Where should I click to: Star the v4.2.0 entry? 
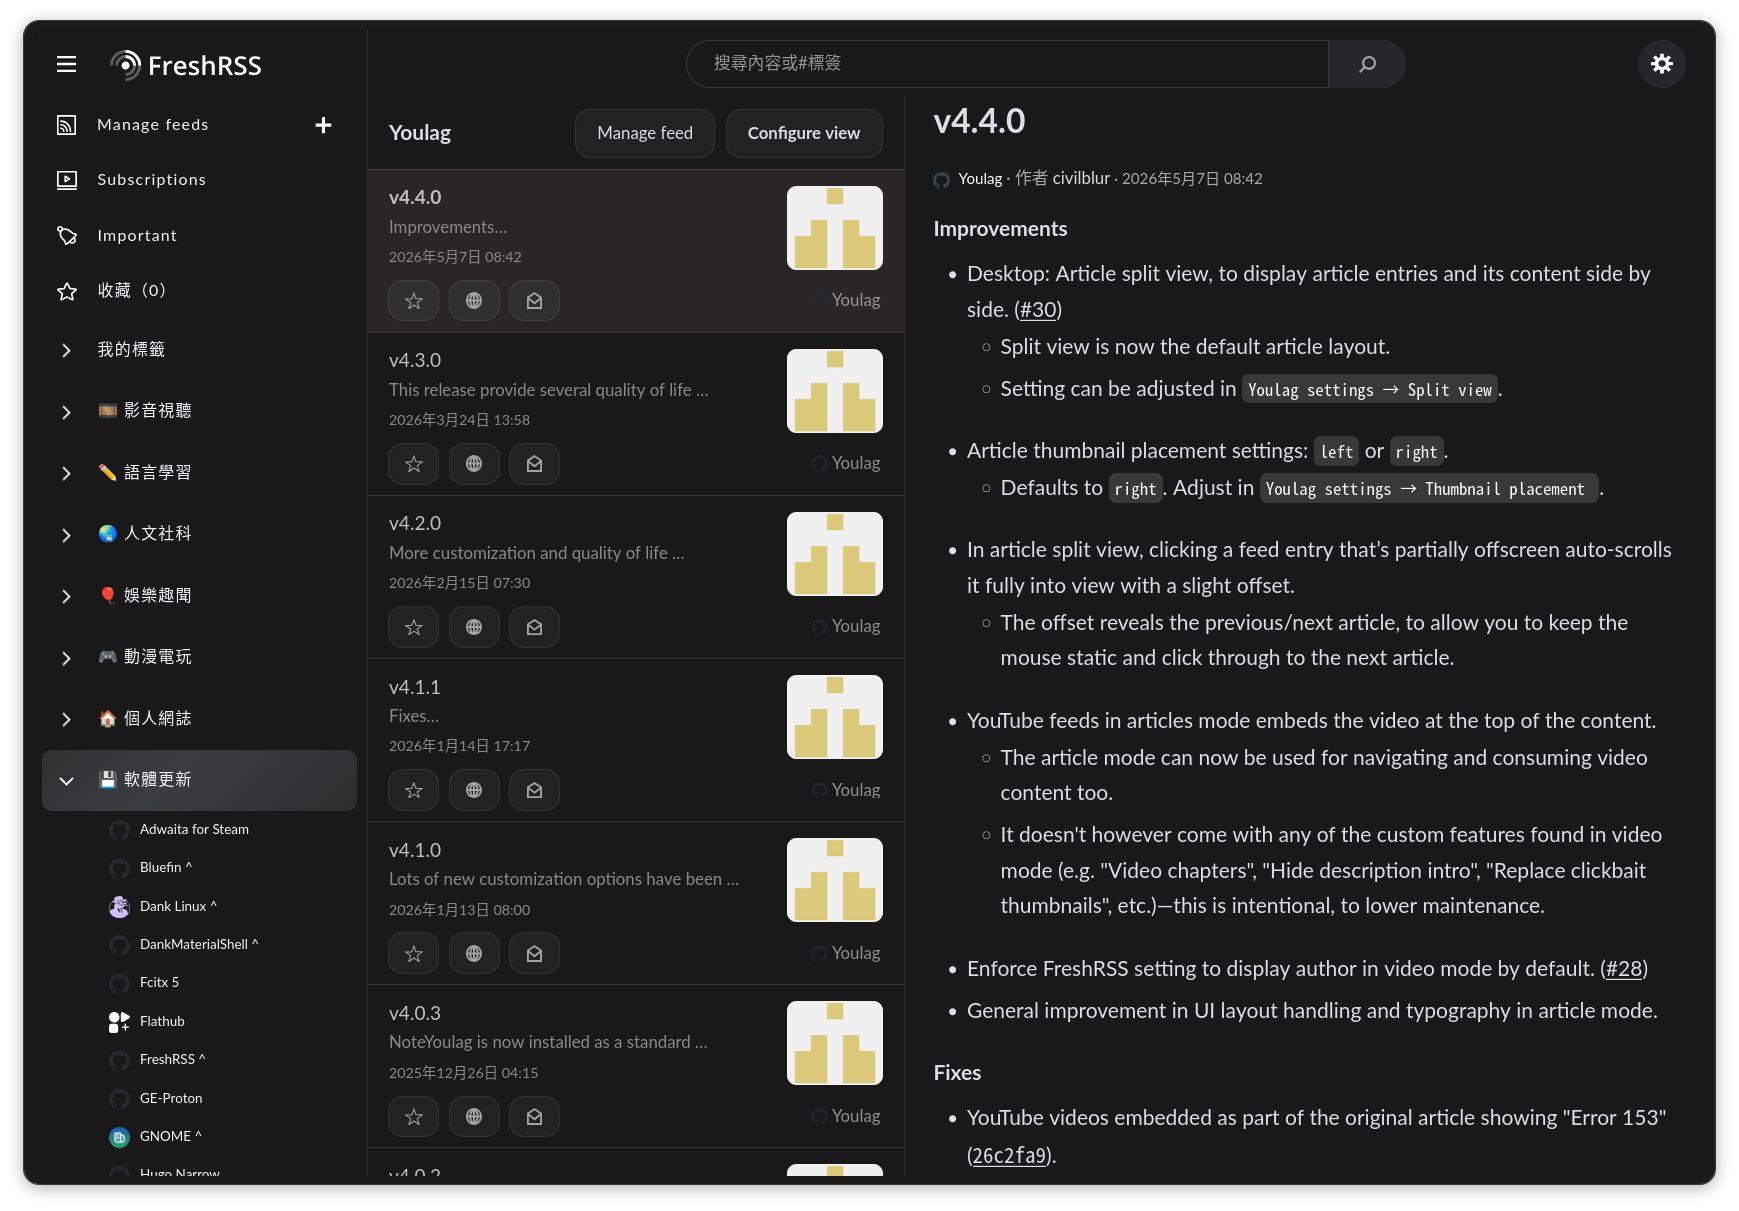(x=414, y=627)
